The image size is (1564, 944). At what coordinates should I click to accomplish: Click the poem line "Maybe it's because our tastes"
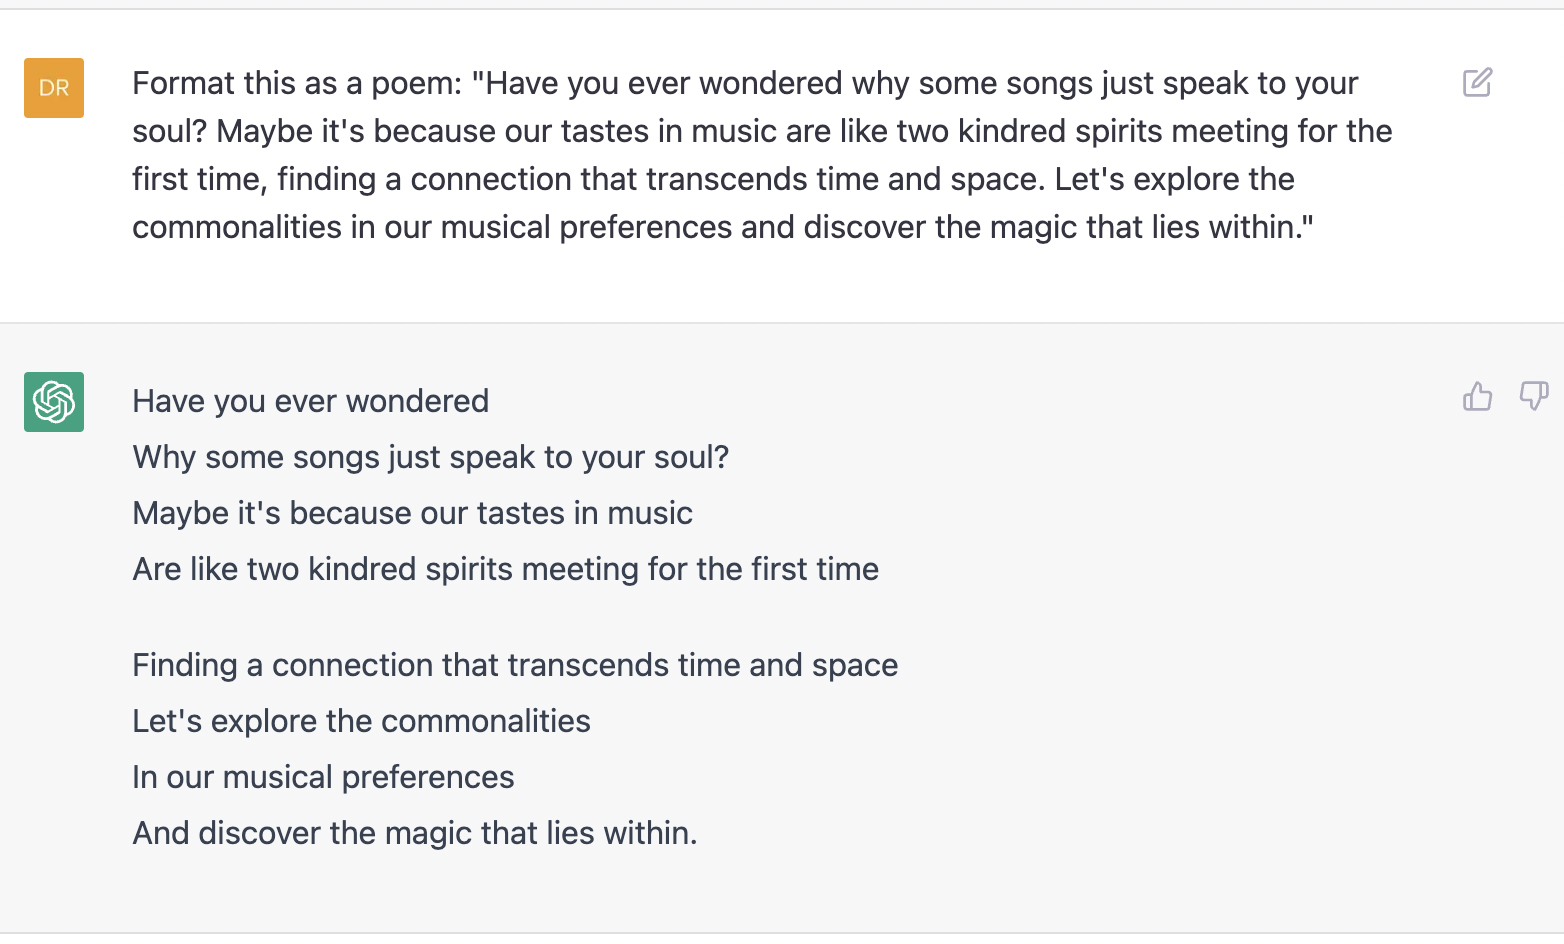pyautogui.click(x=412, y=513)
